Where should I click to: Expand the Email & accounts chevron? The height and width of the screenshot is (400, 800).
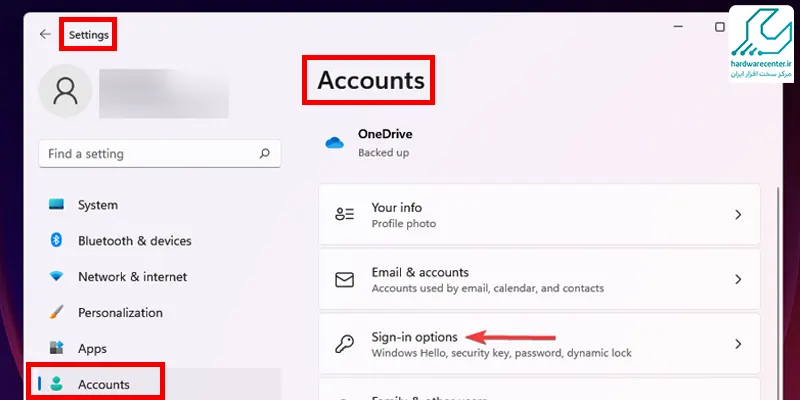click(738, 279)
